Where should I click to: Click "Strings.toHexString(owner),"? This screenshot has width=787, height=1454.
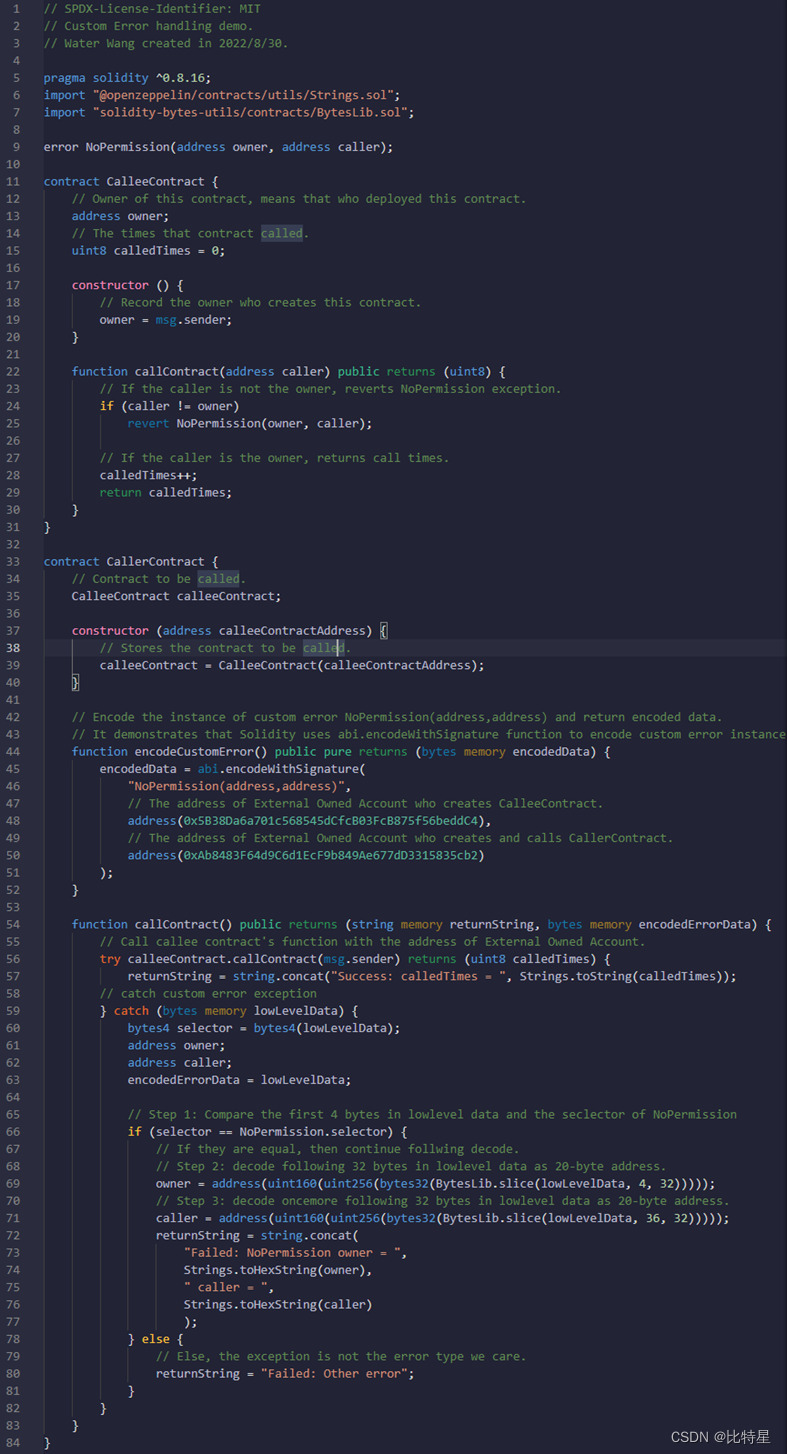point(277,1271)
